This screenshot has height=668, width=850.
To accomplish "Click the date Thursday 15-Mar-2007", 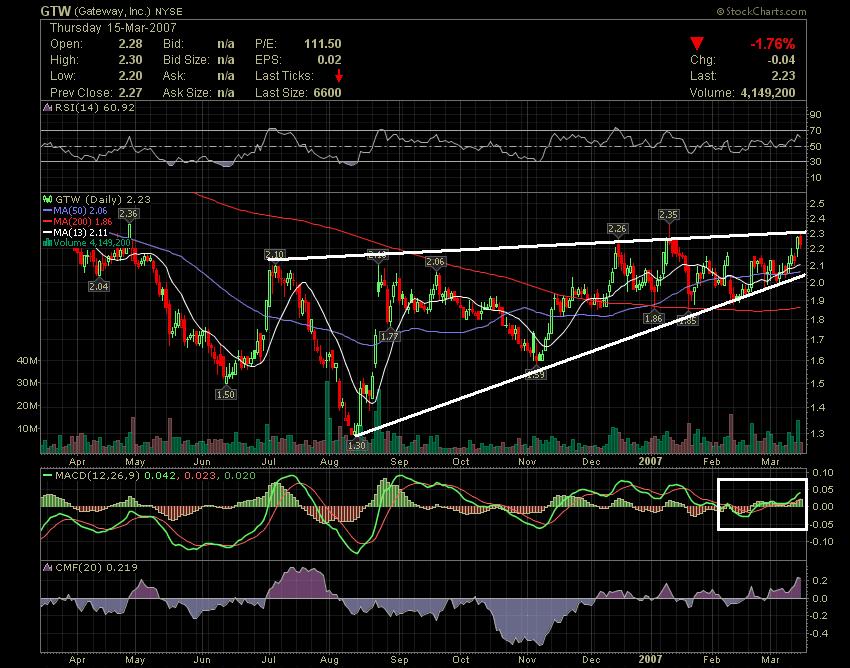I will (113, 28).
